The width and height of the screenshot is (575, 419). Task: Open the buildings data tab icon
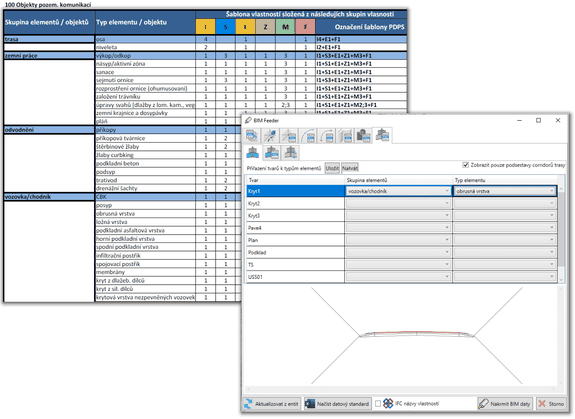(363, 136)
